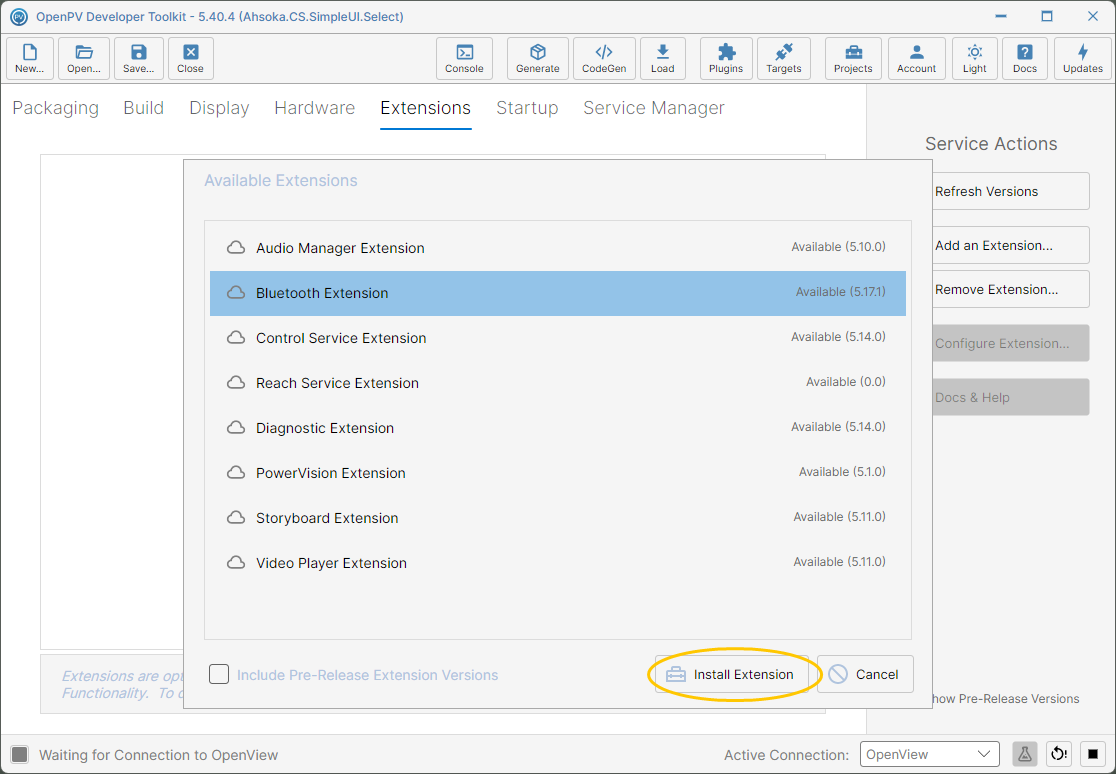Click the Available (0.0) version text

pyautogui.click(x=846, y=382)
